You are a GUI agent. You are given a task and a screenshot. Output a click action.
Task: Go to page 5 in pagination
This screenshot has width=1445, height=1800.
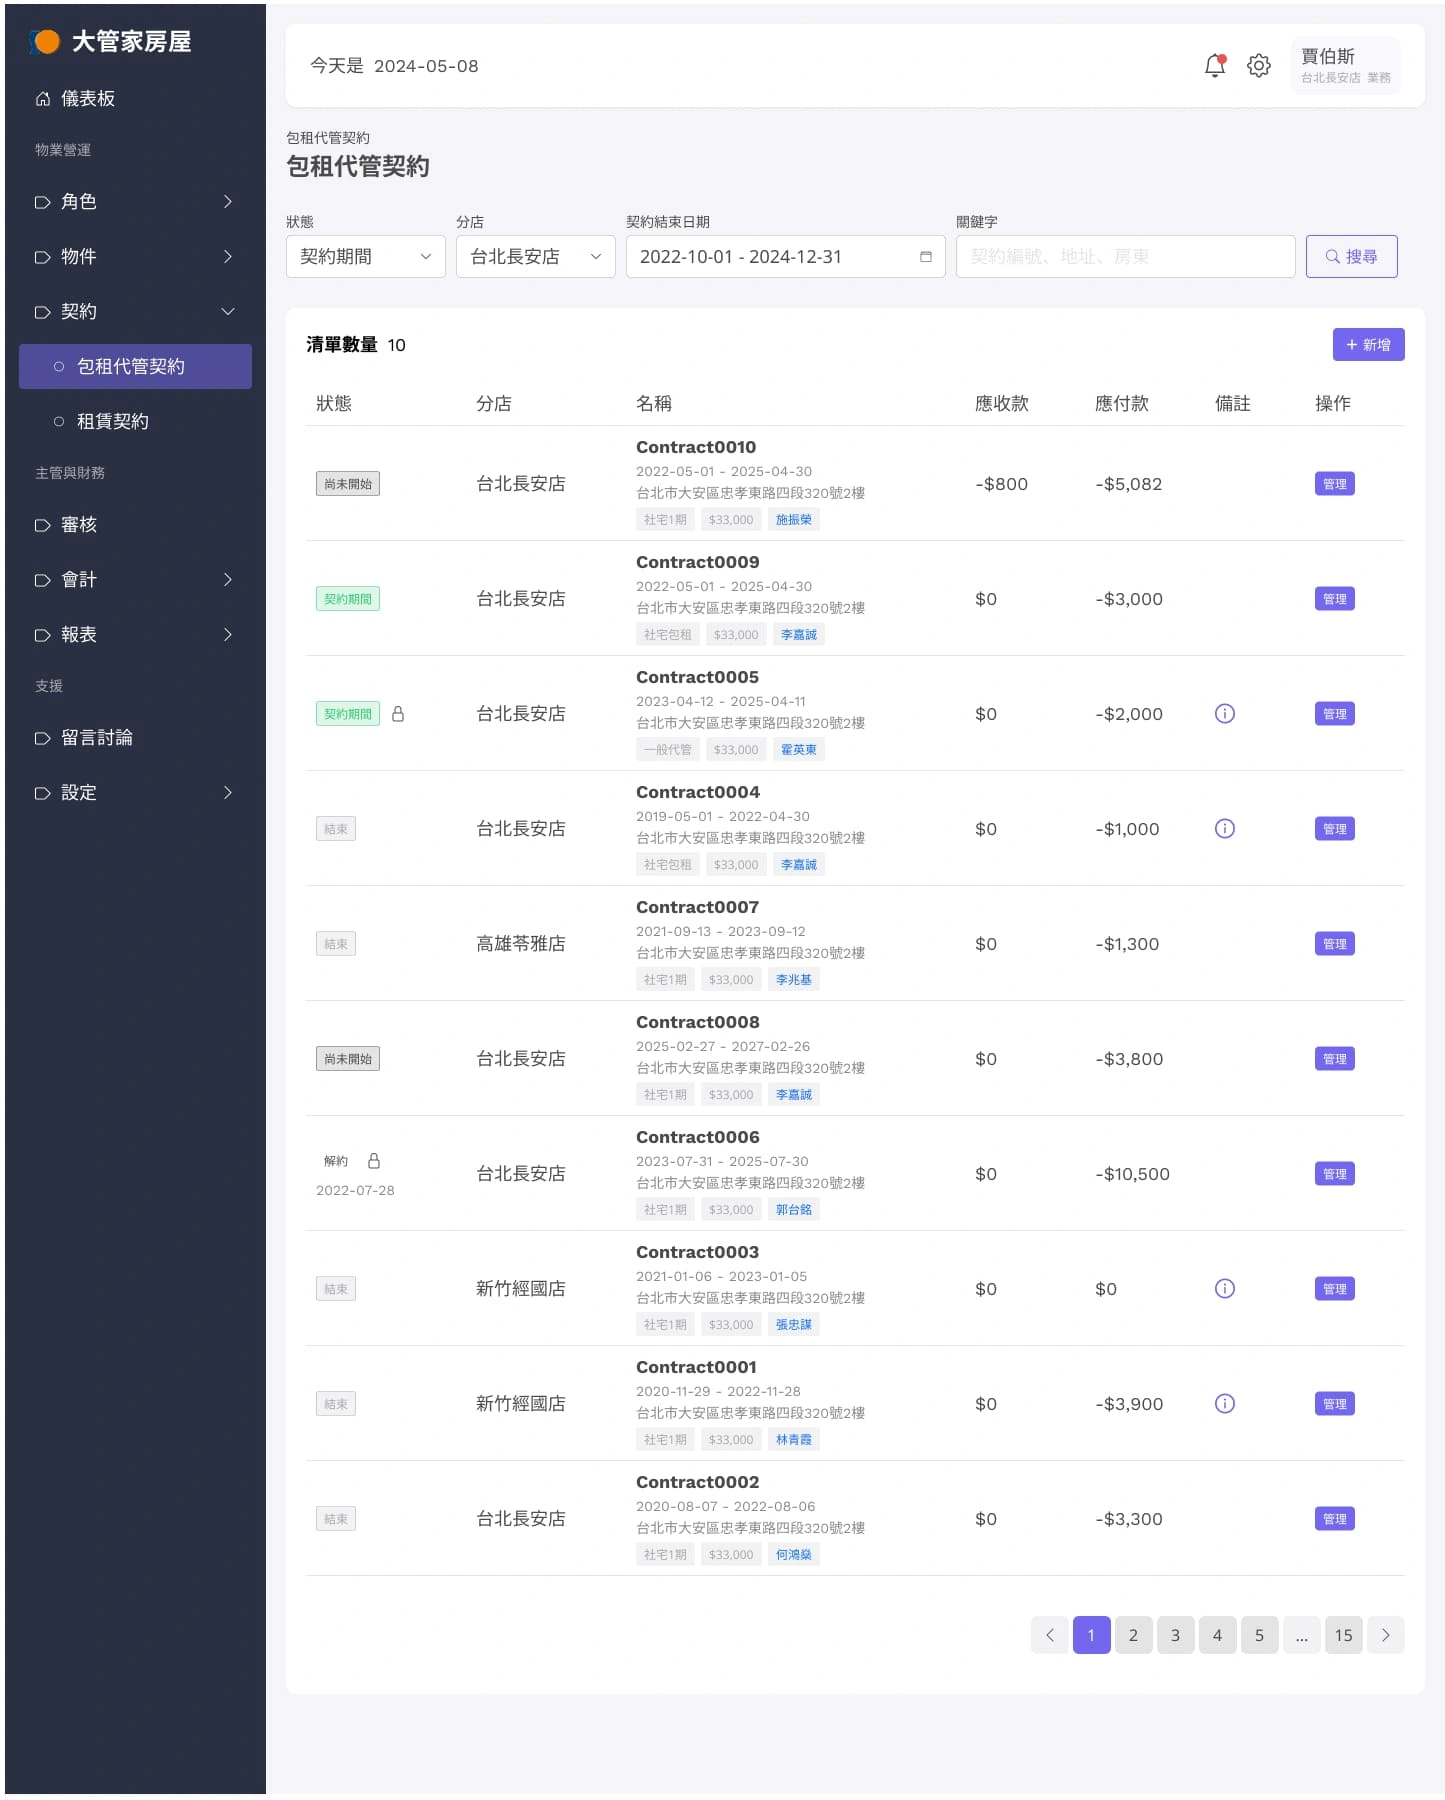tap(1259, 1636)
